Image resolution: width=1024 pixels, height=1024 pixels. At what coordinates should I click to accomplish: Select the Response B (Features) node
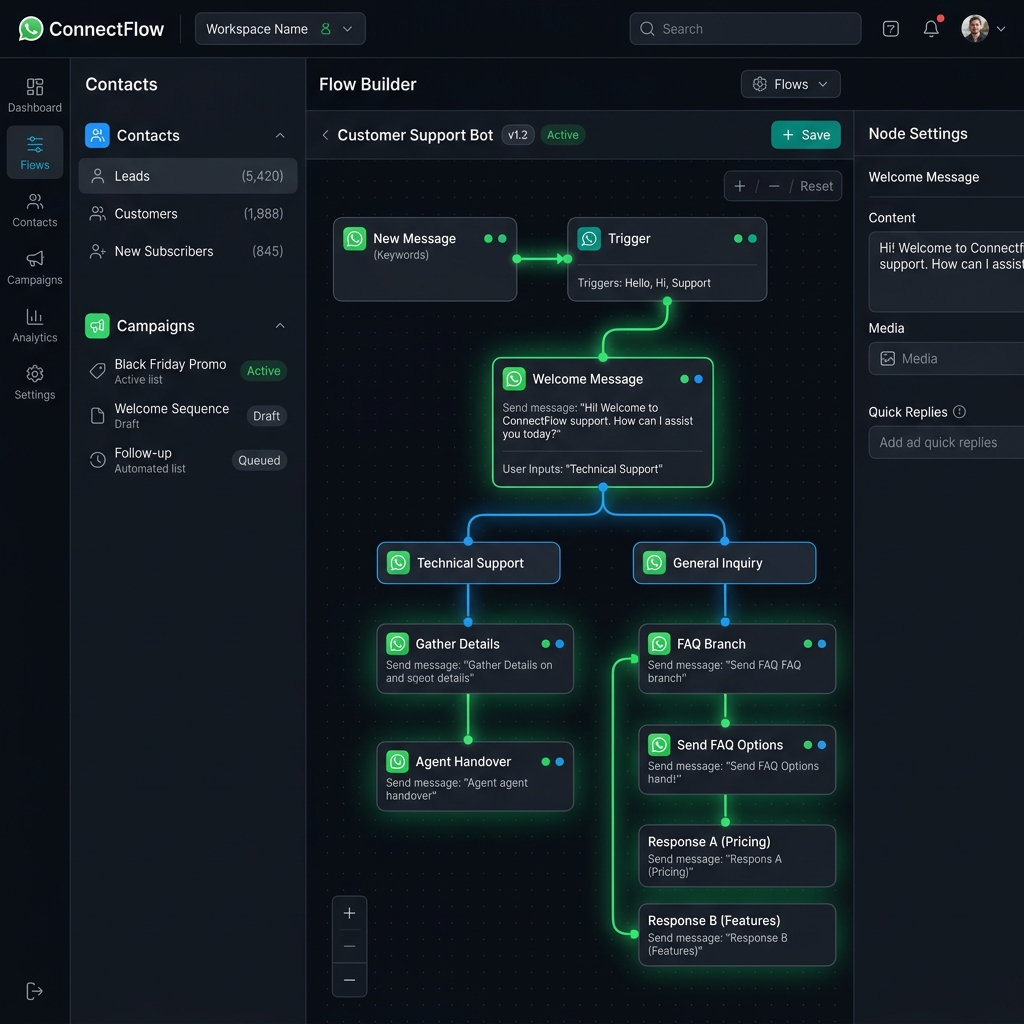click(x=737, y=935)
